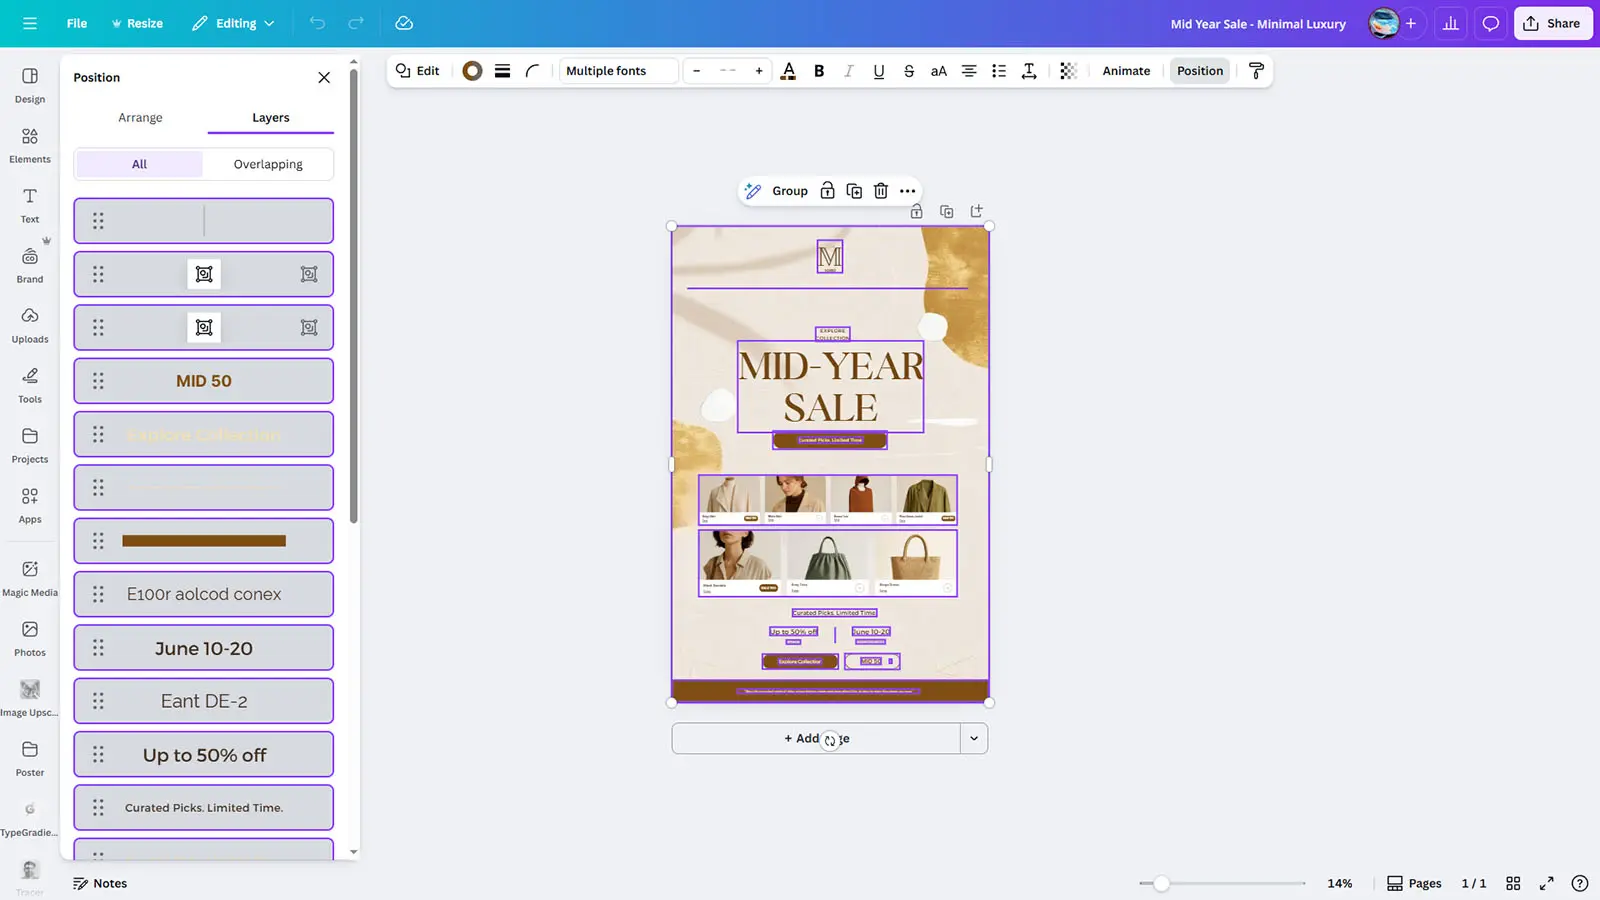The width and height of the screenshot is (1600, 900).
Task: Expand the Editing mode dropdown
Action: (234, 23)
